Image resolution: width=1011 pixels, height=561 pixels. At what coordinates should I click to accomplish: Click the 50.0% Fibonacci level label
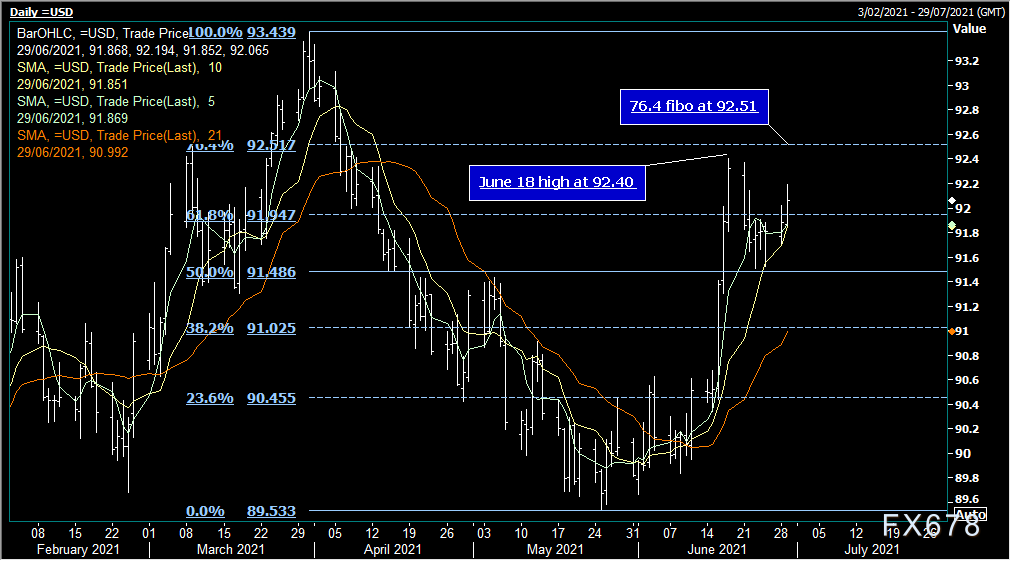click(x=209, y=272)
